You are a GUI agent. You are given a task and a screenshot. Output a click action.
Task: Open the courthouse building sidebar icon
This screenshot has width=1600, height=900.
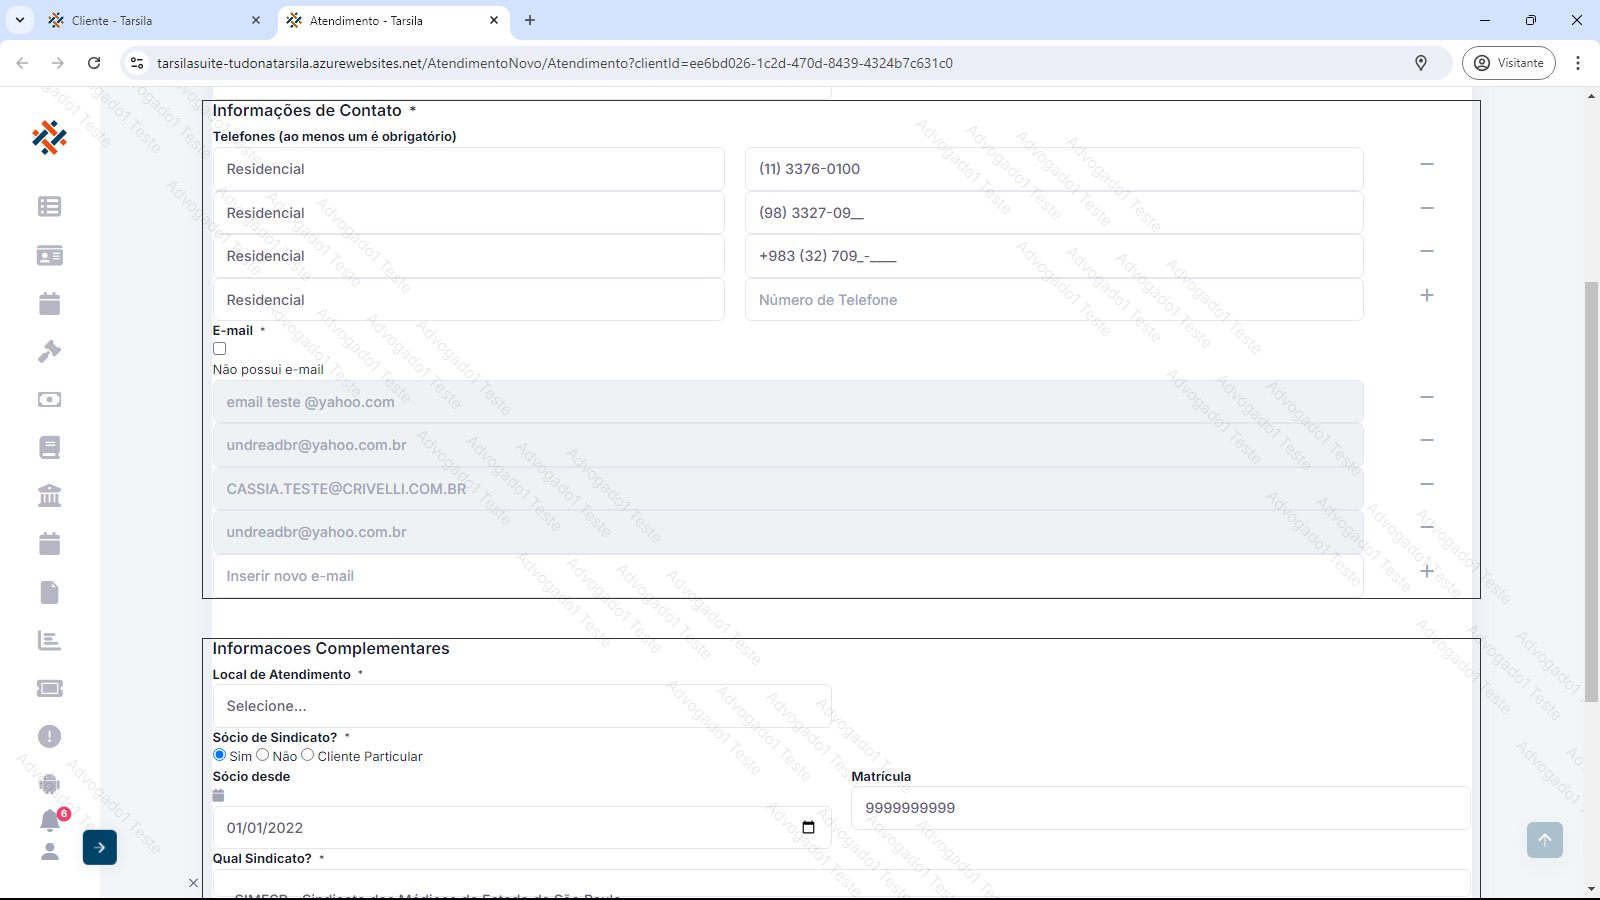49,495
